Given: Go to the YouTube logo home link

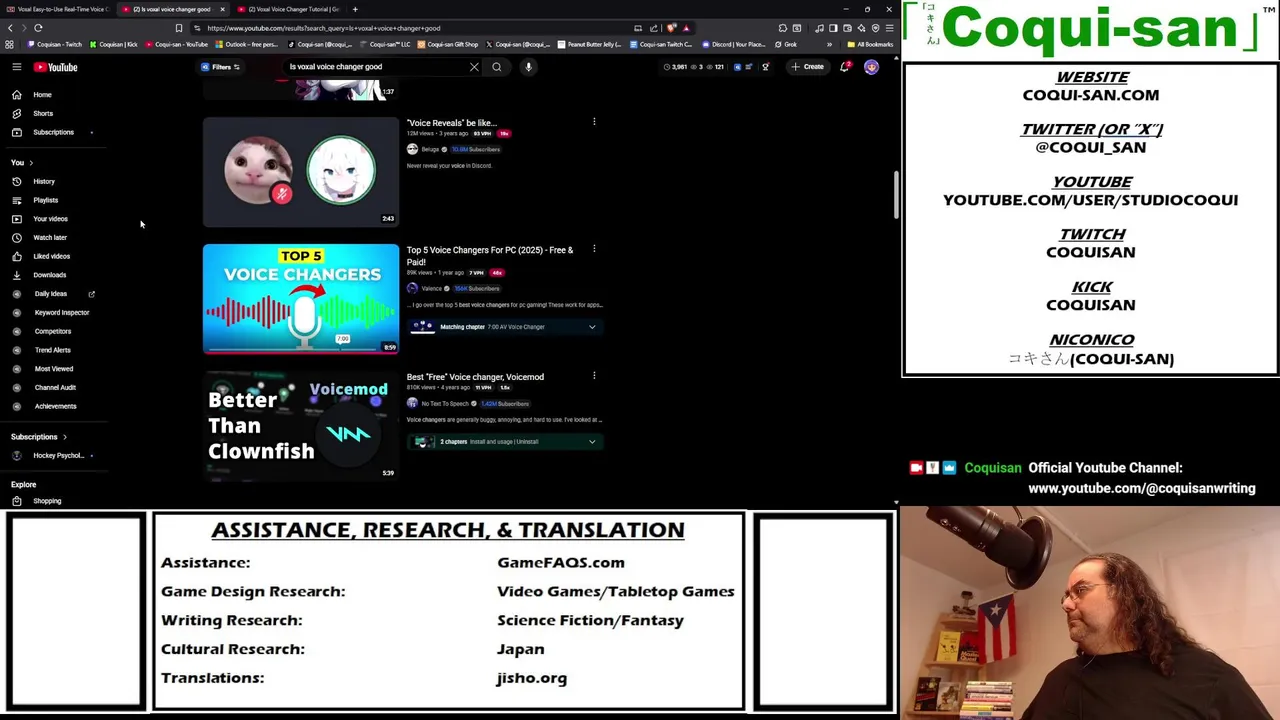Looking at the screenshot, I should point(55,67).
